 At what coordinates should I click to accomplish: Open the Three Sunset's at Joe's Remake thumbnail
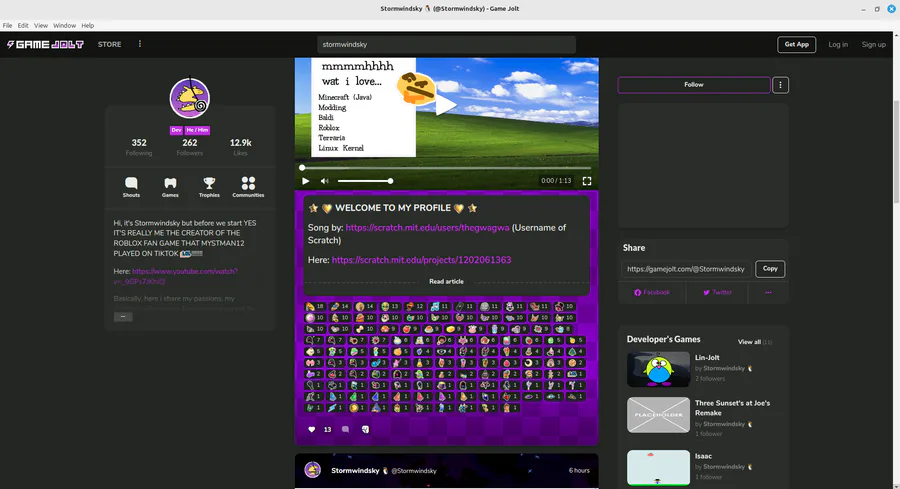658,414
